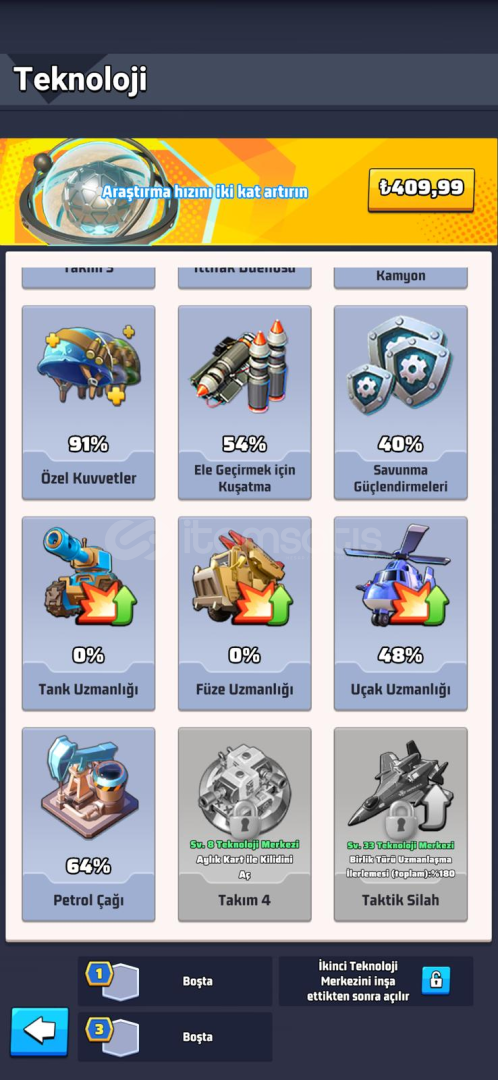The image size is (498, 1080).
Task: Open Savunma Güçlendirmeleri shield icon
Action: point(400,365)
